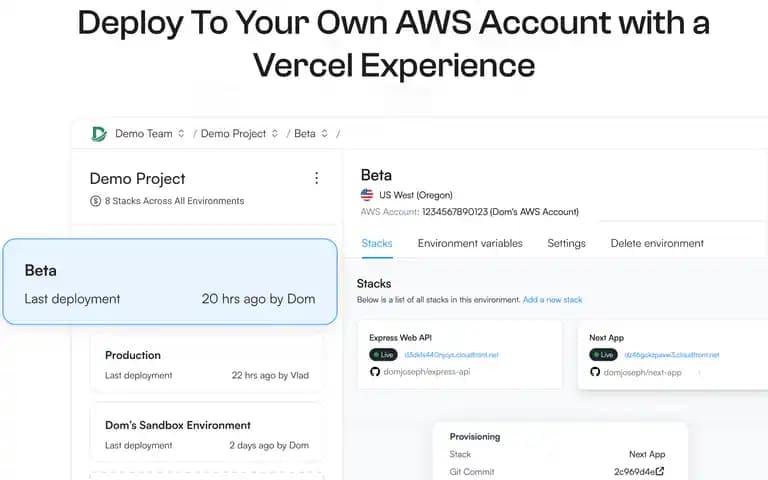Click '8 Stacks Across All Environments' text

coord(174,201)
